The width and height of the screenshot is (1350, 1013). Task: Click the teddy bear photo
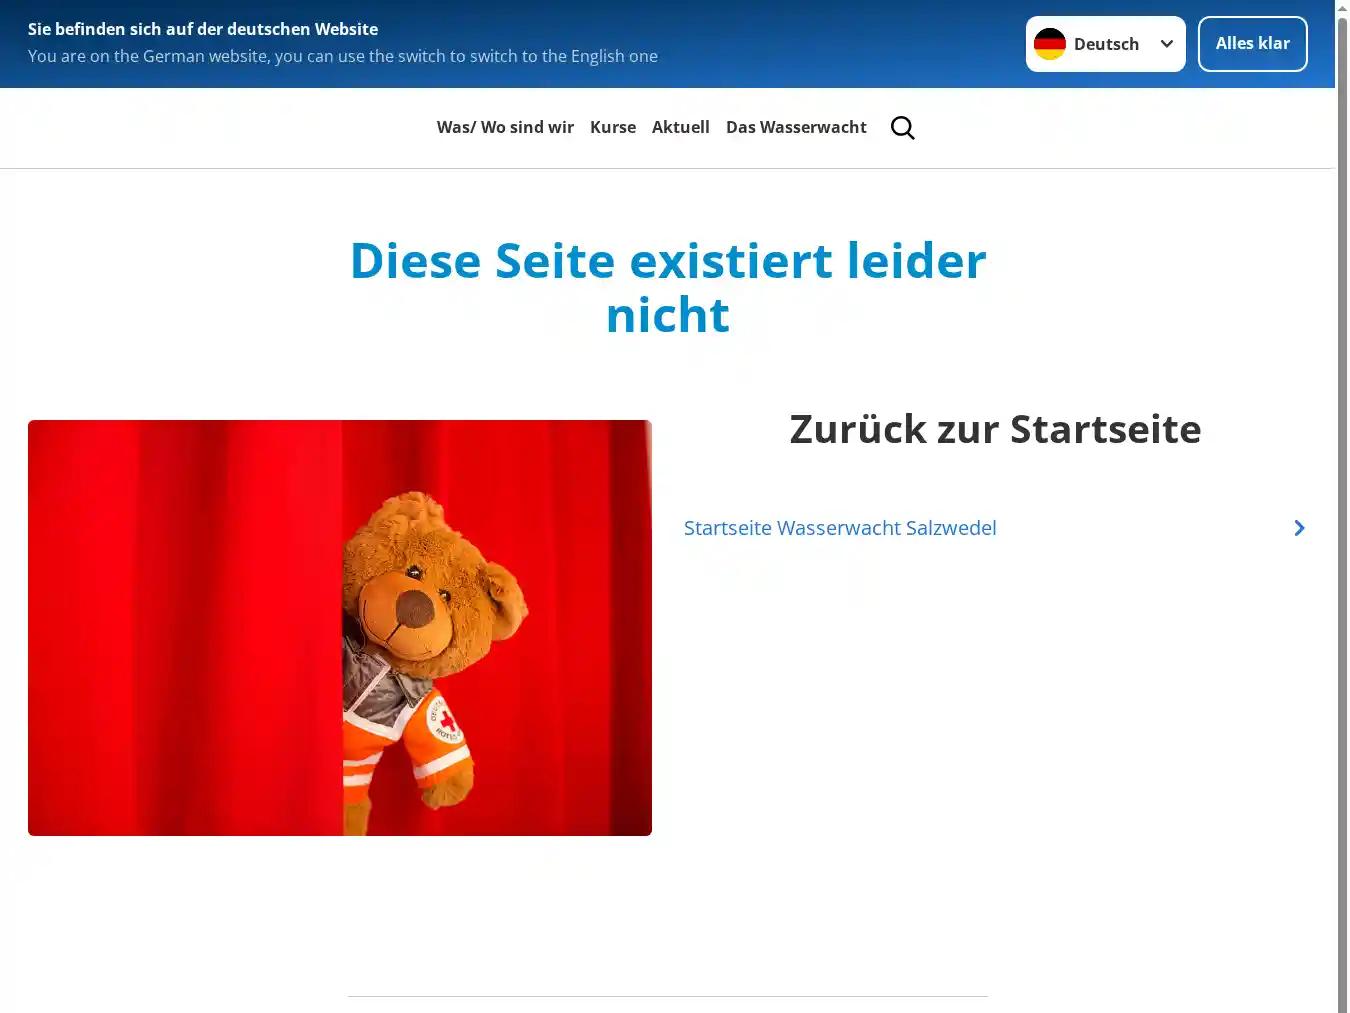[x=340, y=627]
